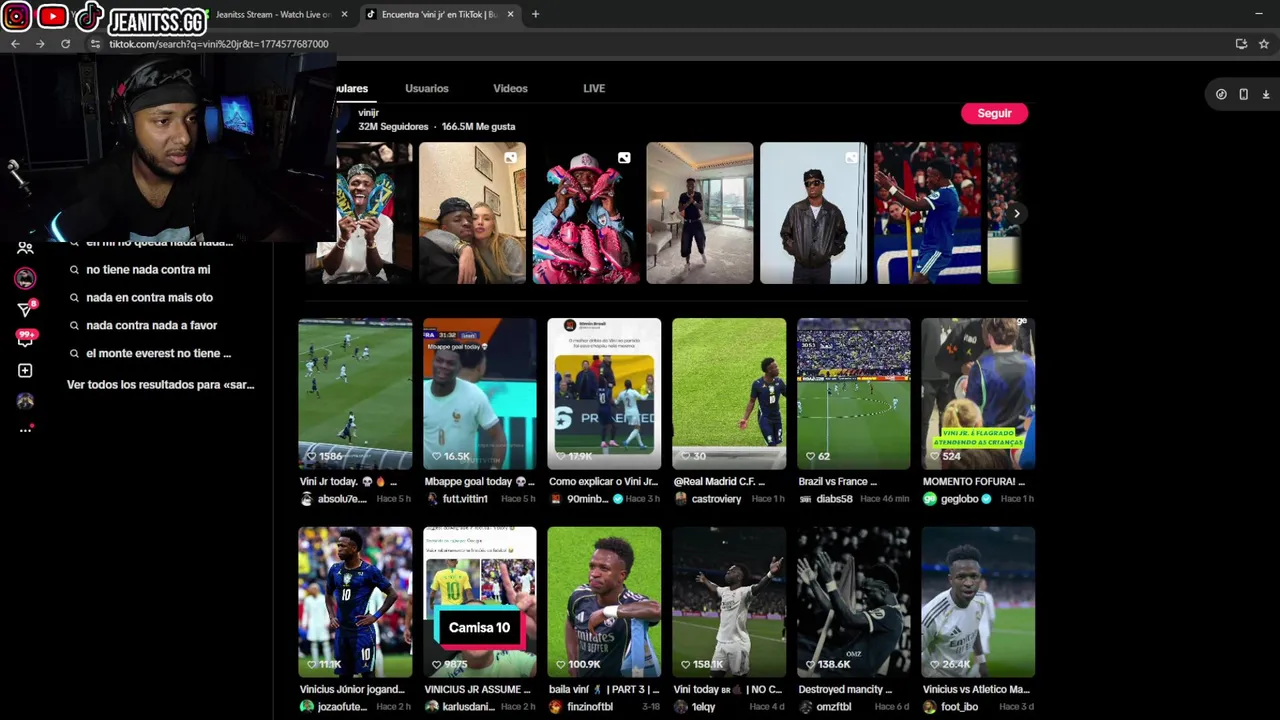1280x720 pixels.
Task: Open 'Como explicar o Vini Jr...' video
Action: 604,394
